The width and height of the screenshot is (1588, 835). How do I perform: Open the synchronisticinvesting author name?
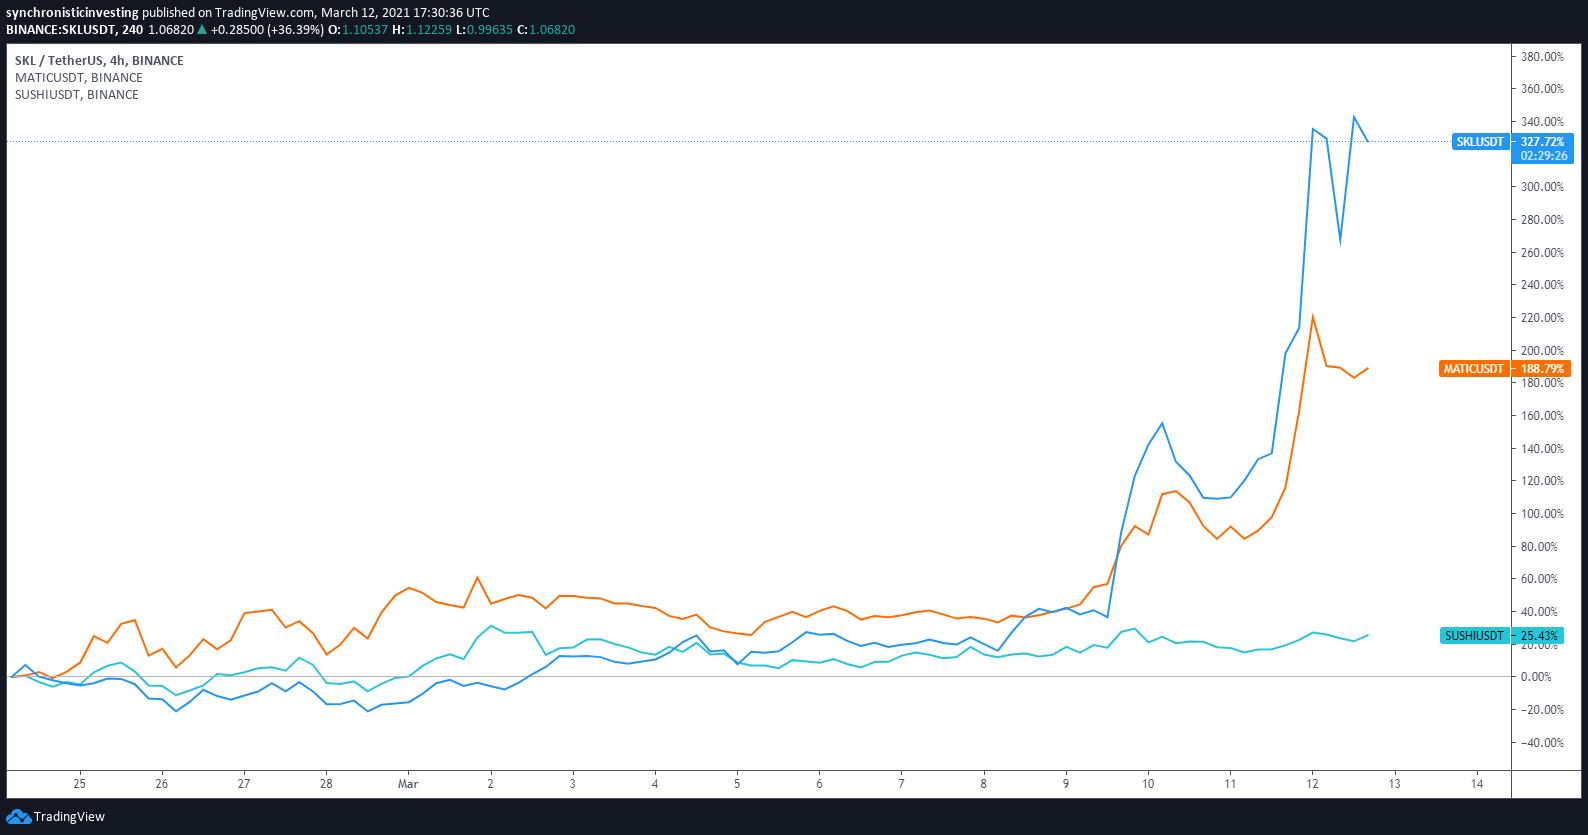(72, 13)
